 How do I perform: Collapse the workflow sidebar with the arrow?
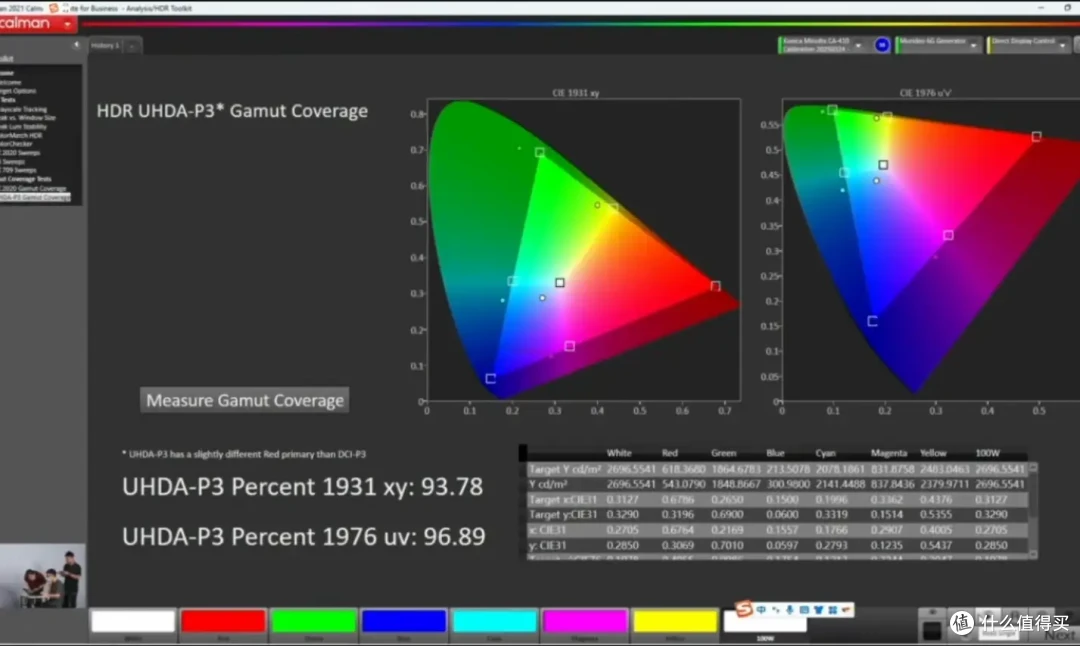click(x=76, y=45)
